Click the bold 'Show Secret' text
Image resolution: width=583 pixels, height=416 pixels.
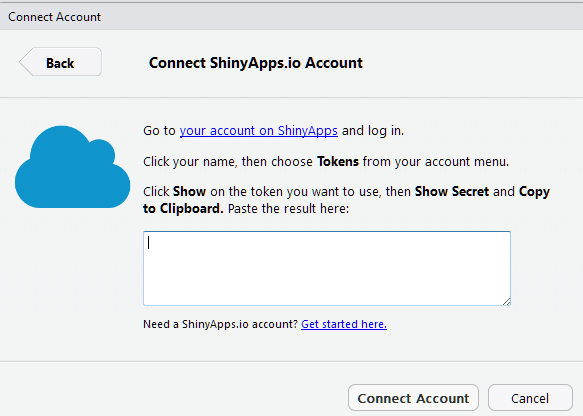[452, 191]
